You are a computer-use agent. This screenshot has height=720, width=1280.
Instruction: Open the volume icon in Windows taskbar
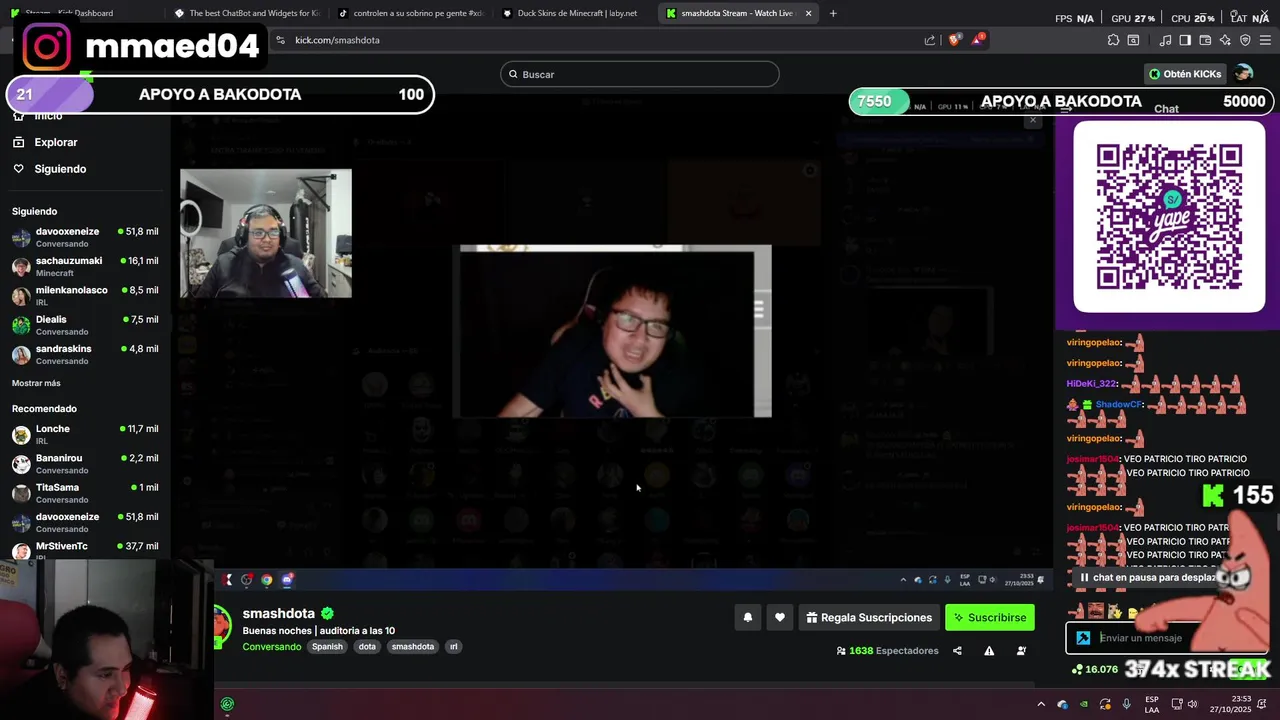click(1192, 704)
